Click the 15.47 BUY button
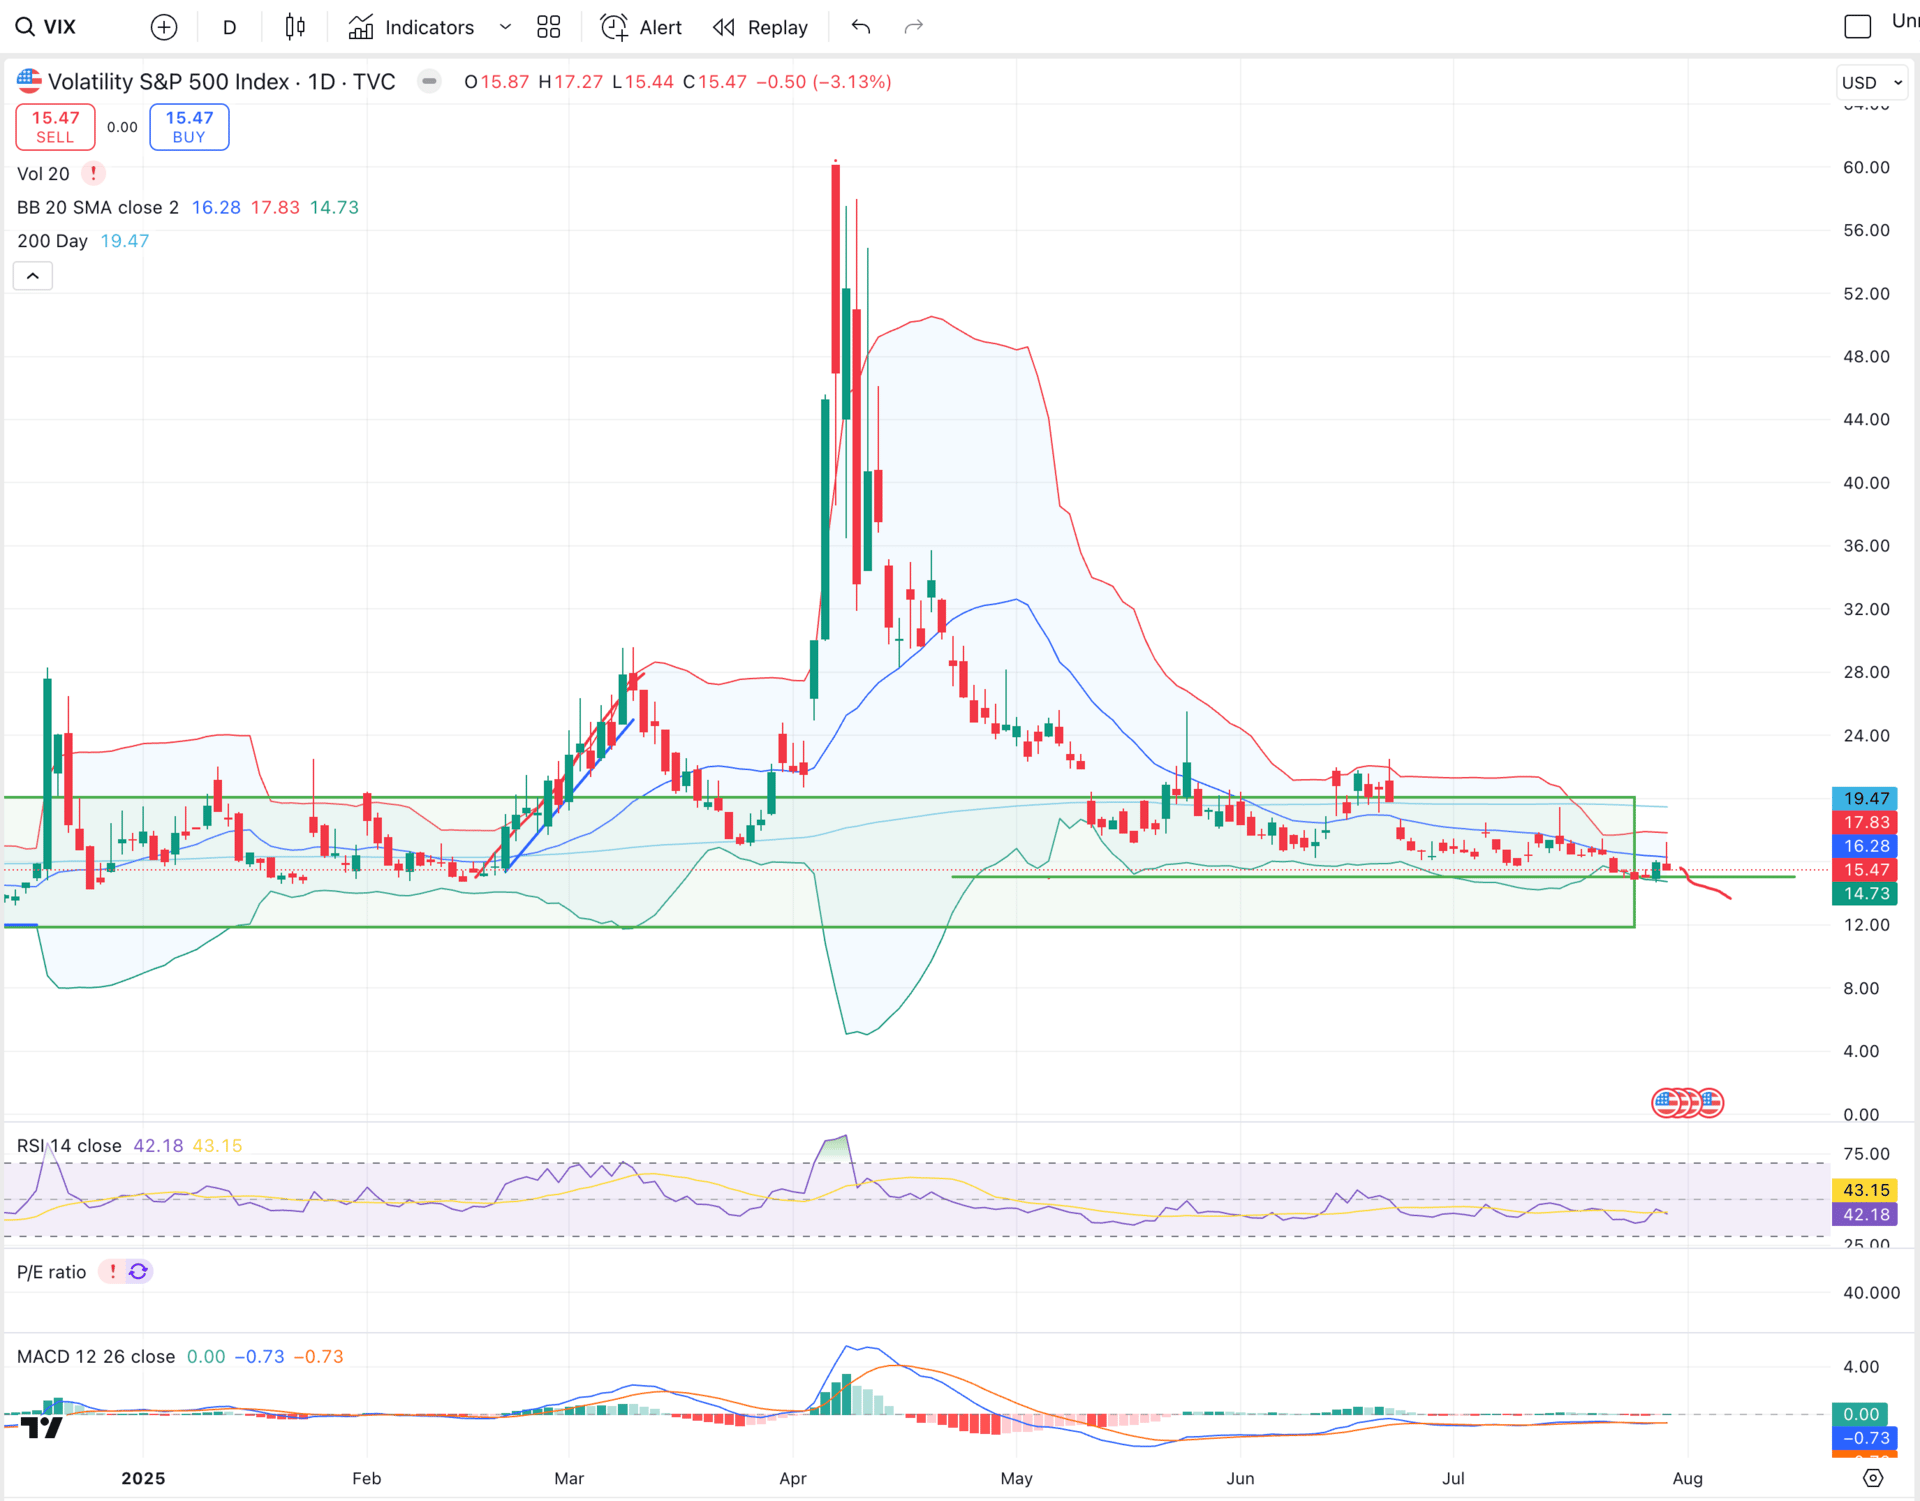The image size is (1920, 1501). coord(189,127)
